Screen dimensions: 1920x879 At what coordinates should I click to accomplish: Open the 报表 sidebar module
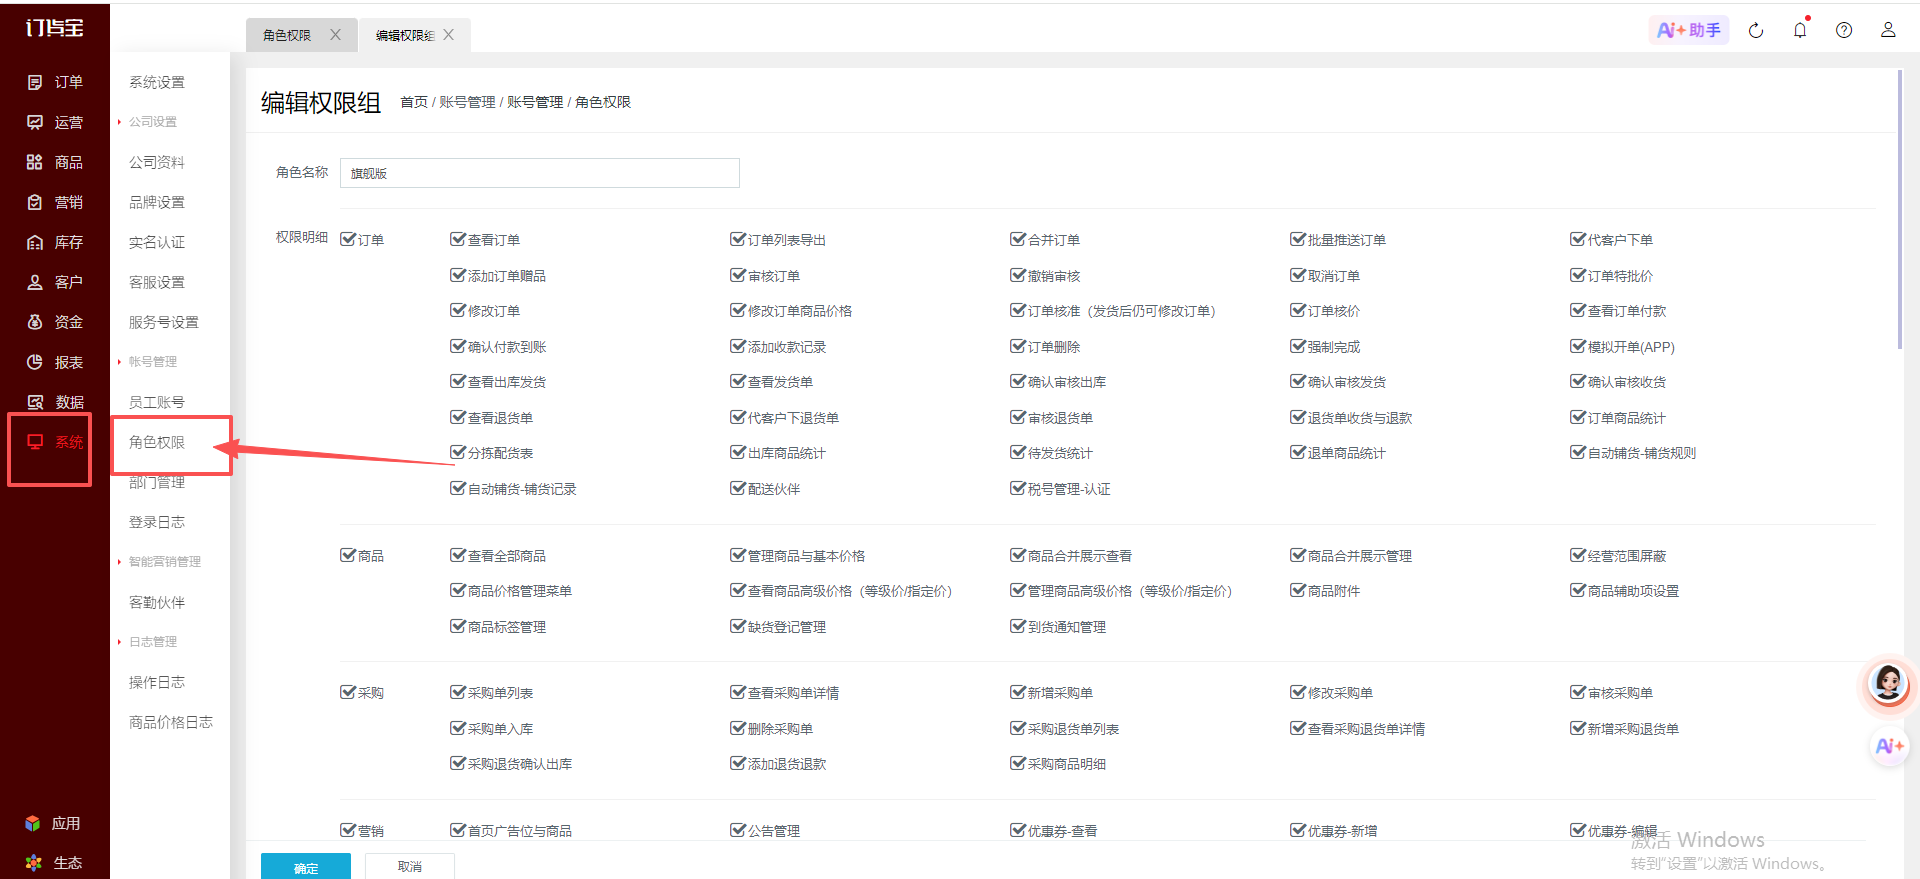pos(55,362)
